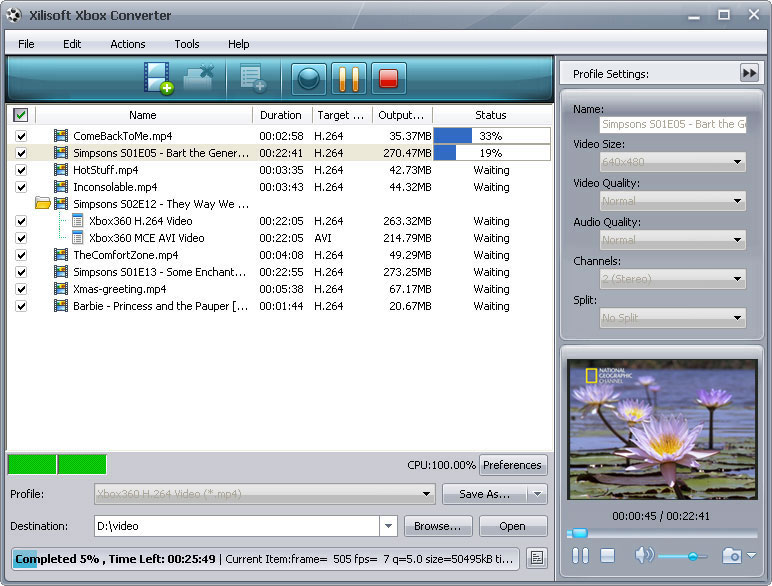Click the folder icon of Simpsons S02E12
The image size is (772, 586).
point(43,203)
